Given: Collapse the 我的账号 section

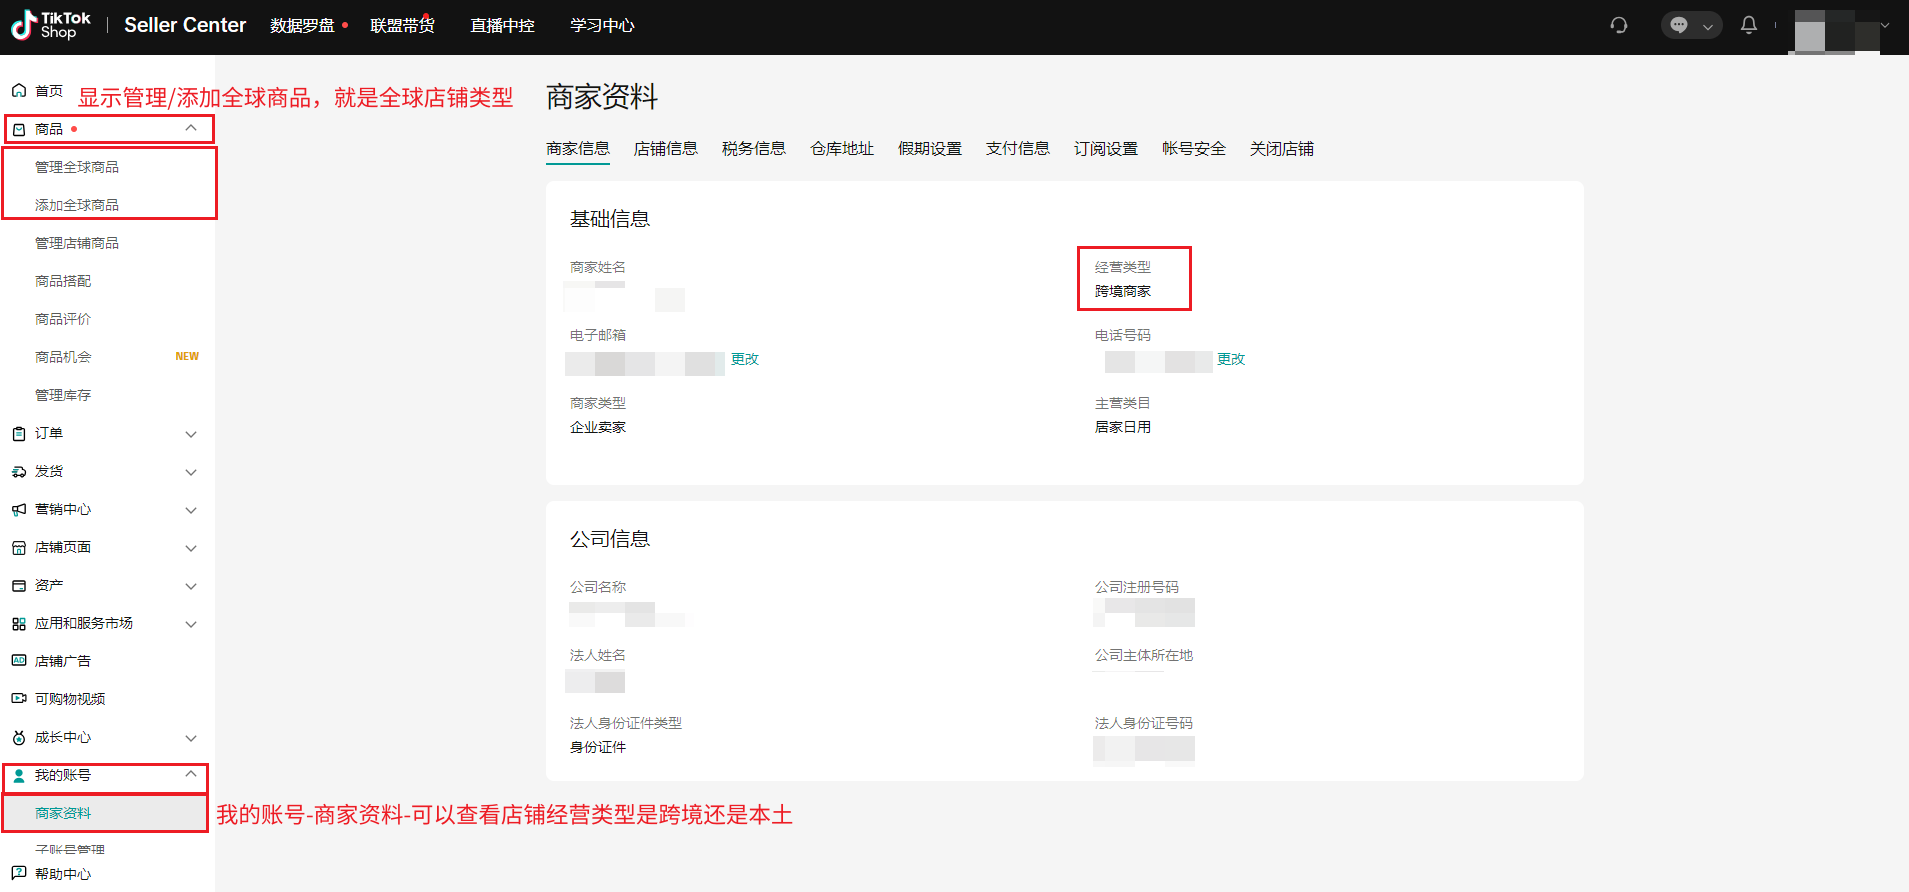Looking at the screenshot, I should coord(191,775).
